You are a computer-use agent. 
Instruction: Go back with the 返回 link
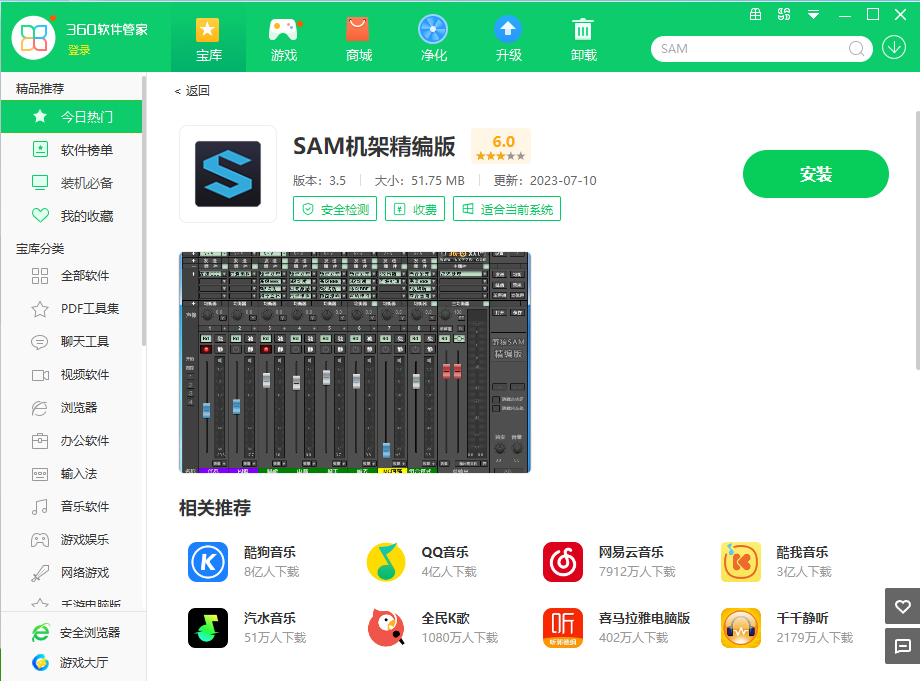coord(192,90)
